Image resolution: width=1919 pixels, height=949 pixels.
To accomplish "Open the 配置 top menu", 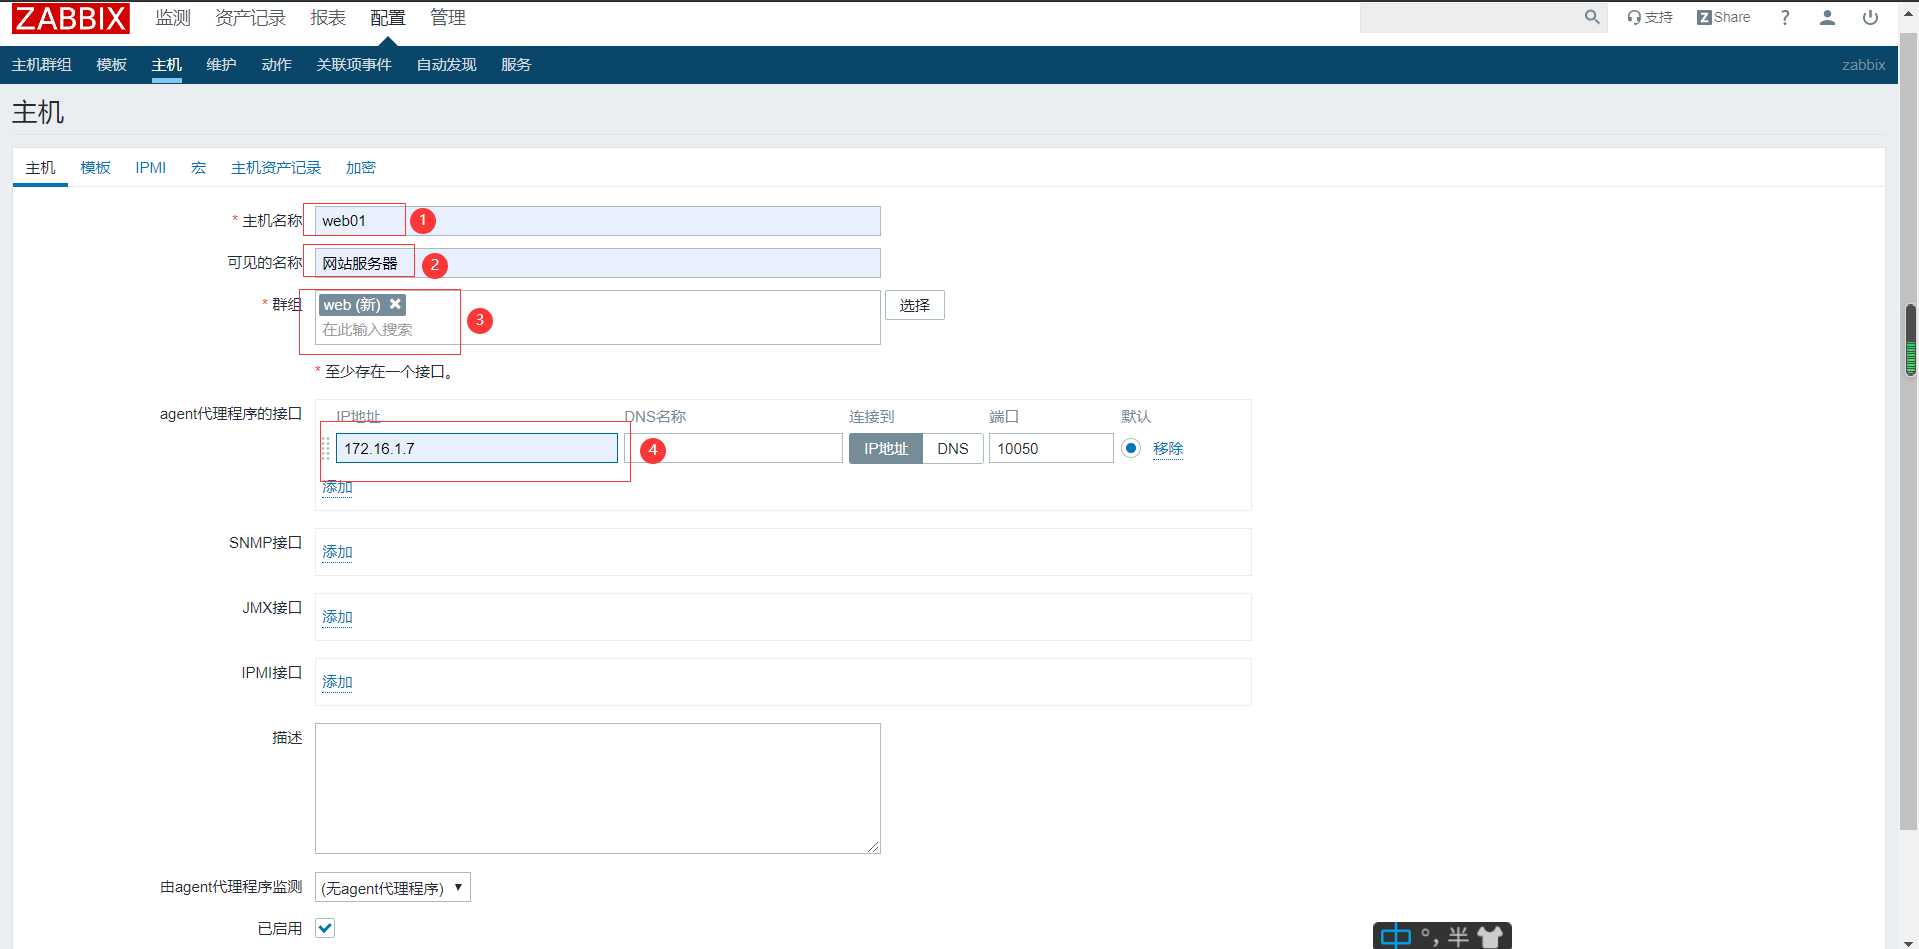I will [x=388, y=18].
